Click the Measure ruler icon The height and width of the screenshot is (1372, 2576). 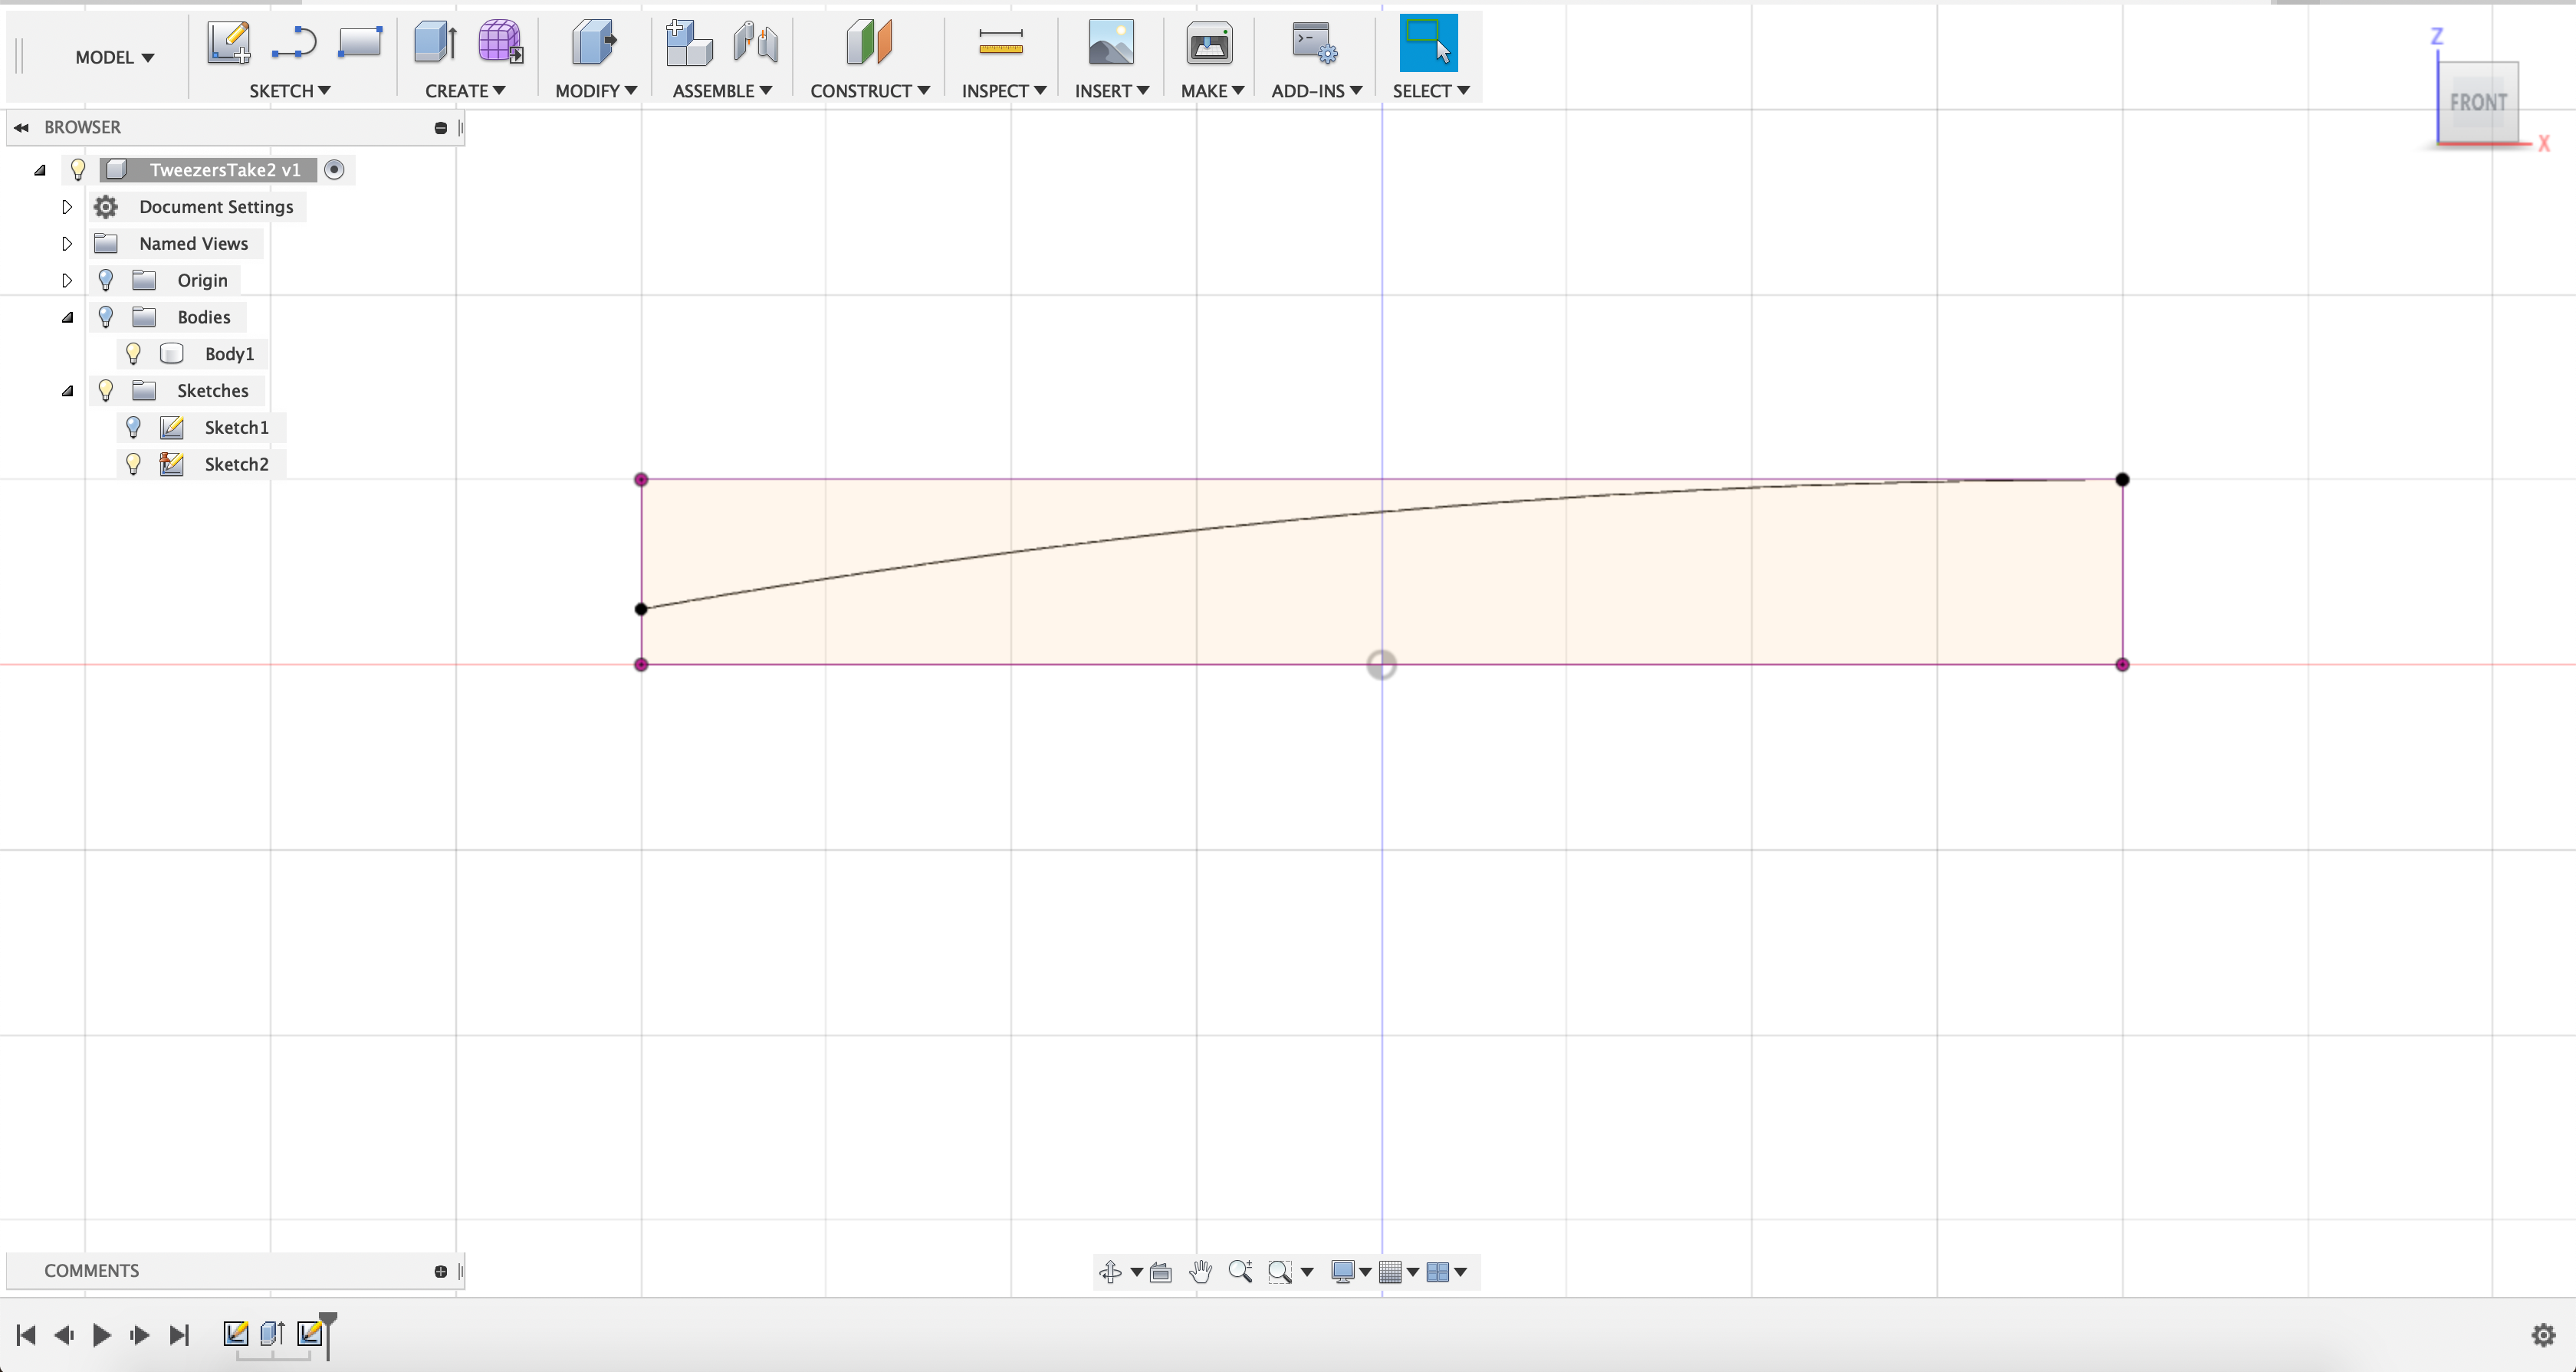[1000, 43]
